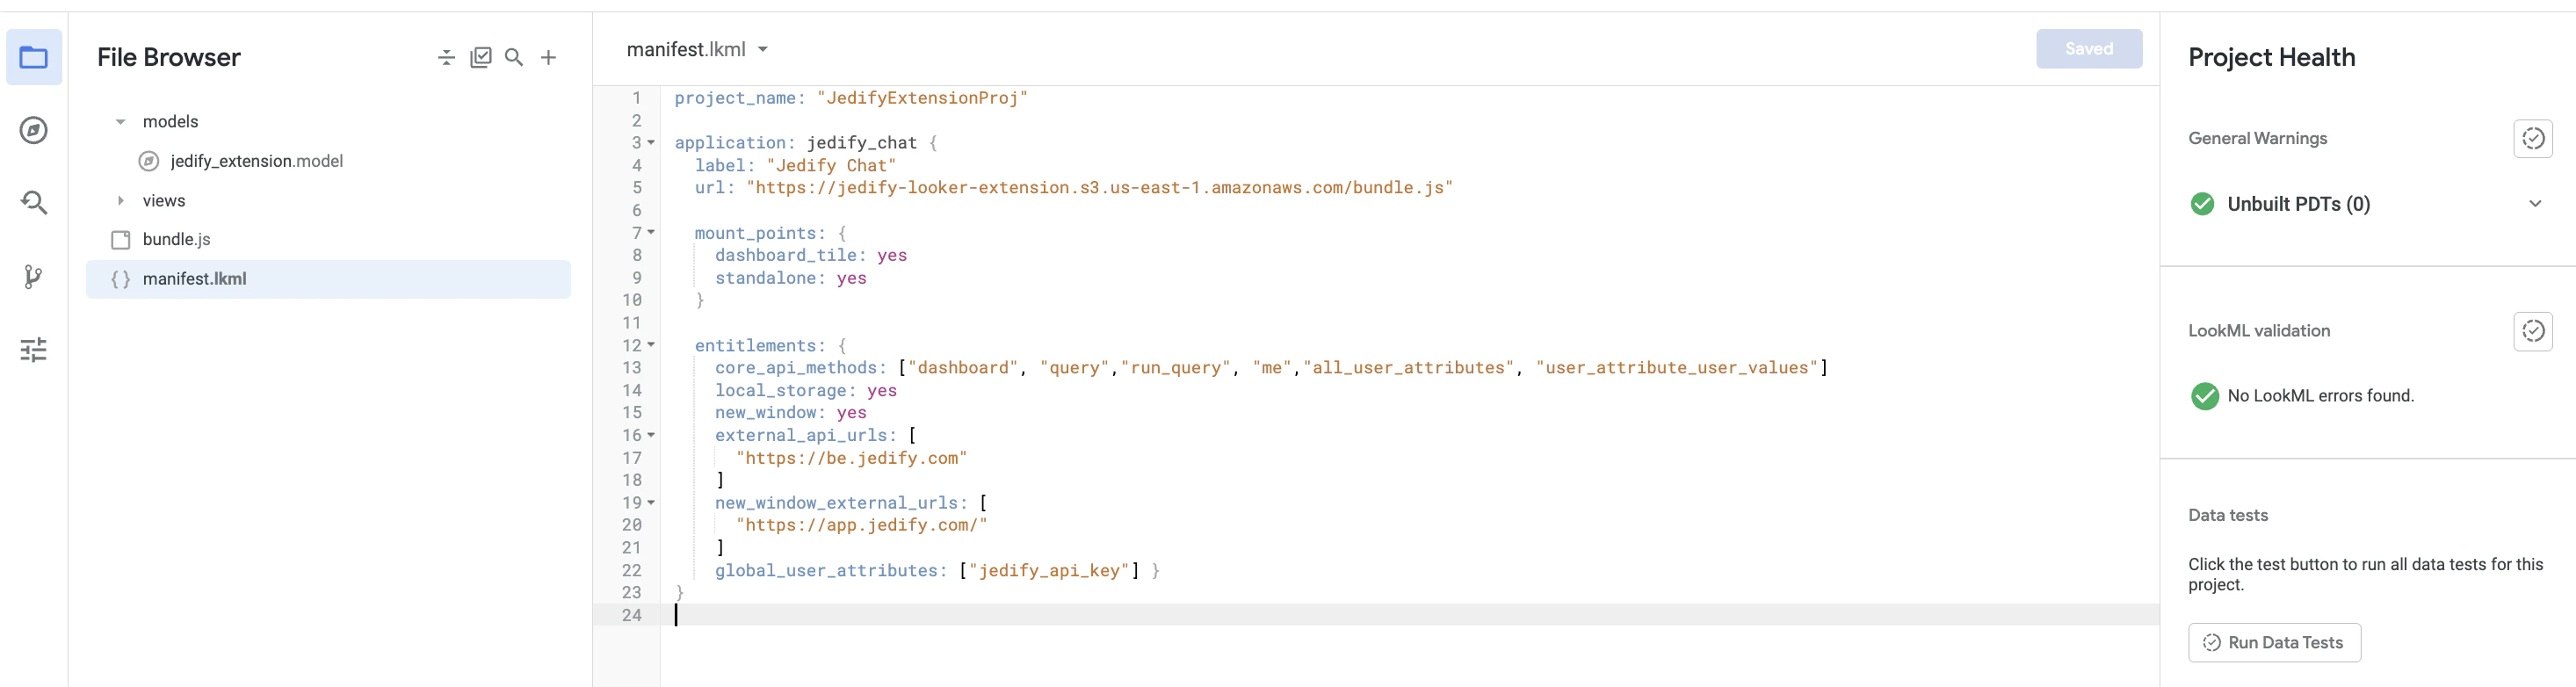Open the manifest.lkml file dropdown arrow
Image resolution: width=2576 pixels, height=687 pixels.
(763, 50)
